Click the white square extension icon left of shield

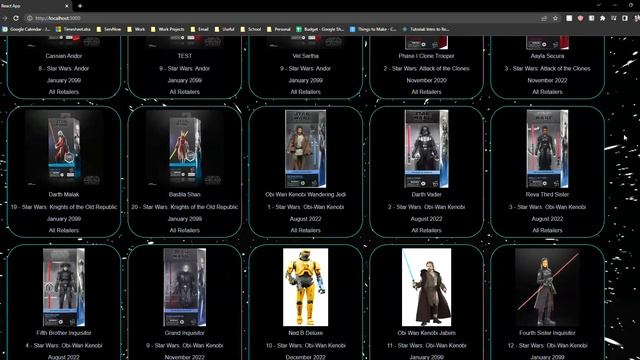pos(569,18)
